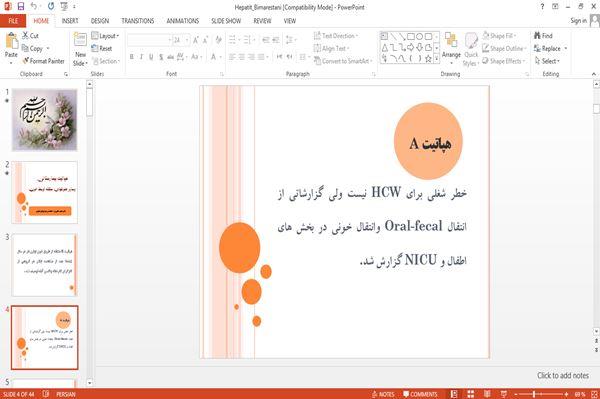This screenshot has width=600, height=399.
Task: Select slide 2 thumbnail
Action: pyautogui.click(x=45, y=192)
